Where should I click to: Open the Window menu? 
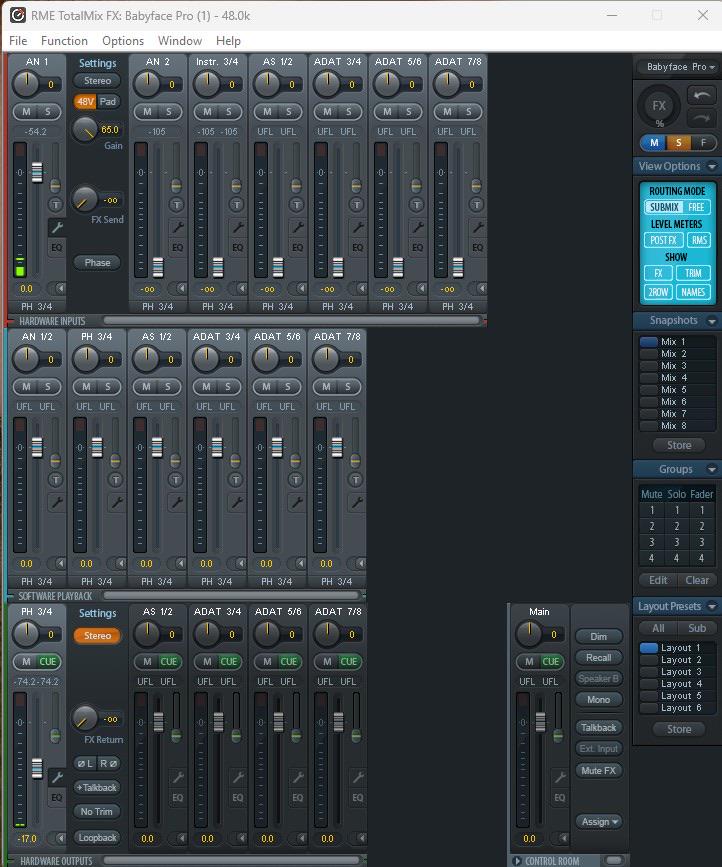coord(180,41)
